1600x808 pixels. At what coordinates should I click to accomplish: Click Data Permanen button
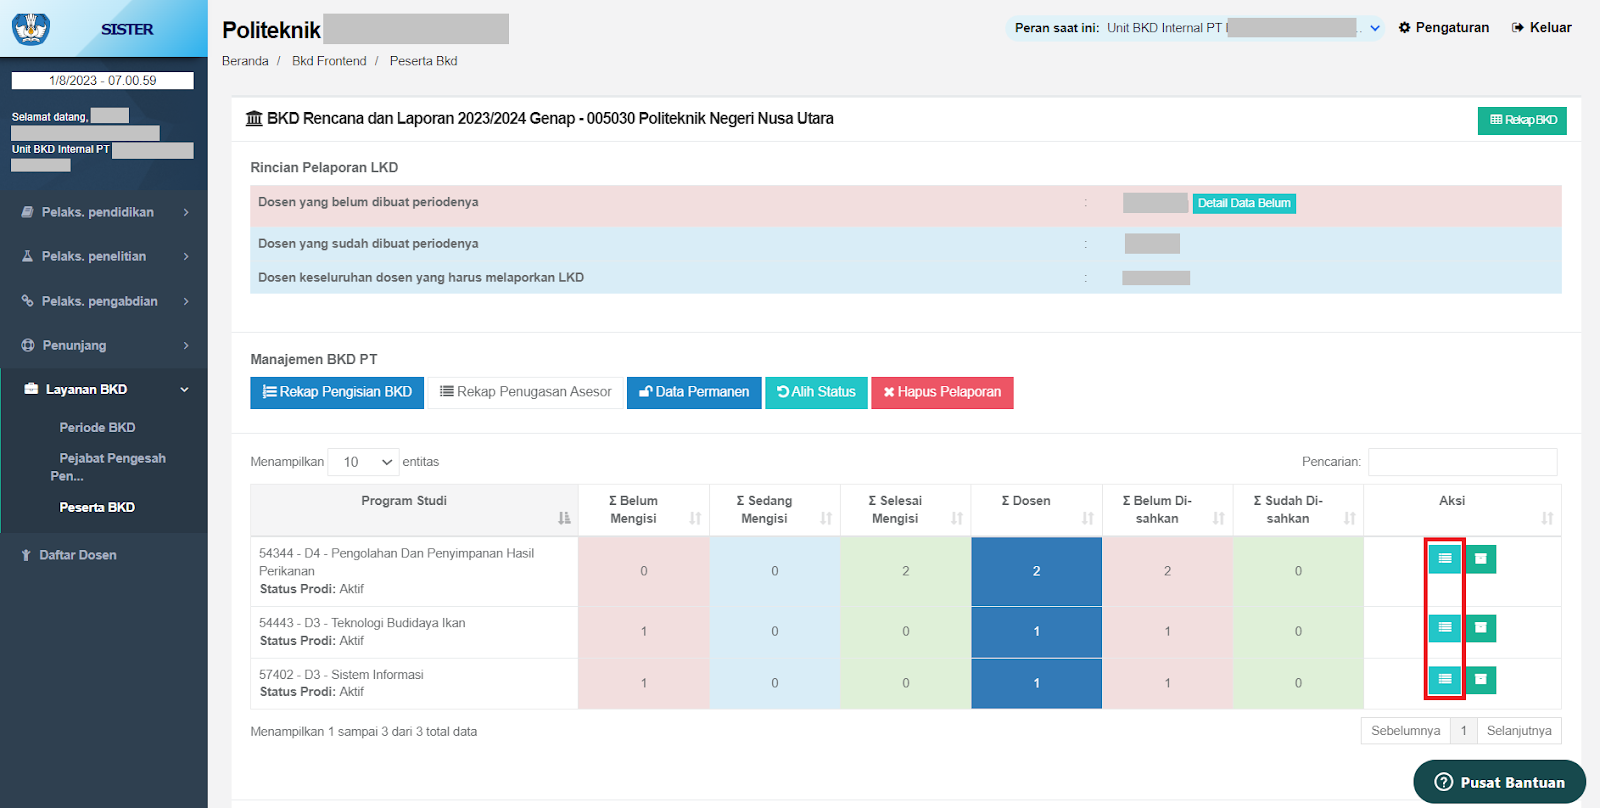coord(694,392)
